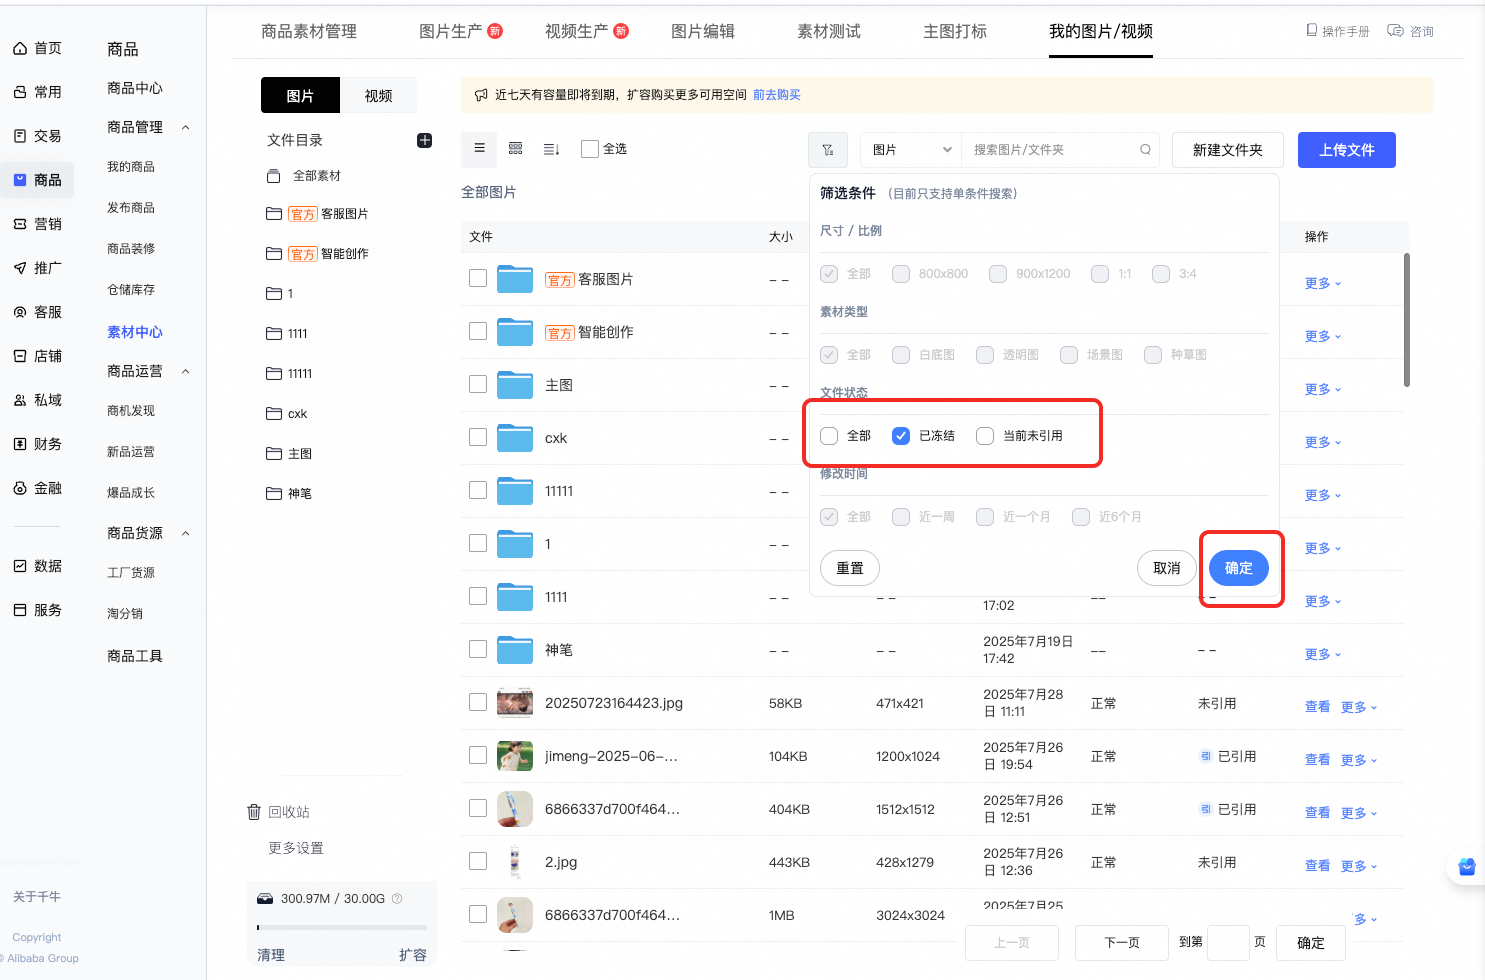The width and height of the screenshot is (1485, 980).
Task: Tick the 全选 select-all checkbox
Action: (590, 149)
